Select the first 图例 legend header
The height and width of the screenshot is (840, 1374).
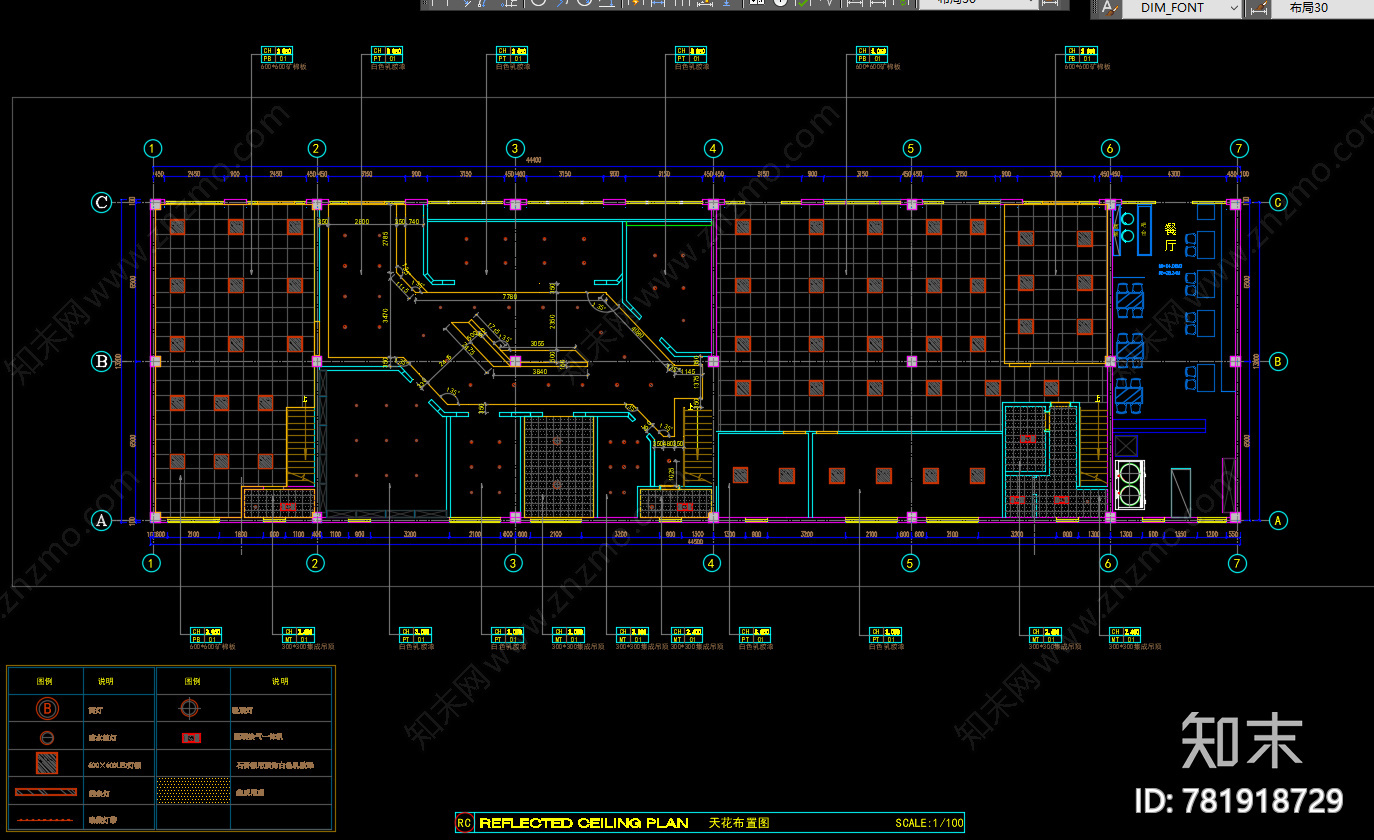pyautogui.click(x=45, y=681)
